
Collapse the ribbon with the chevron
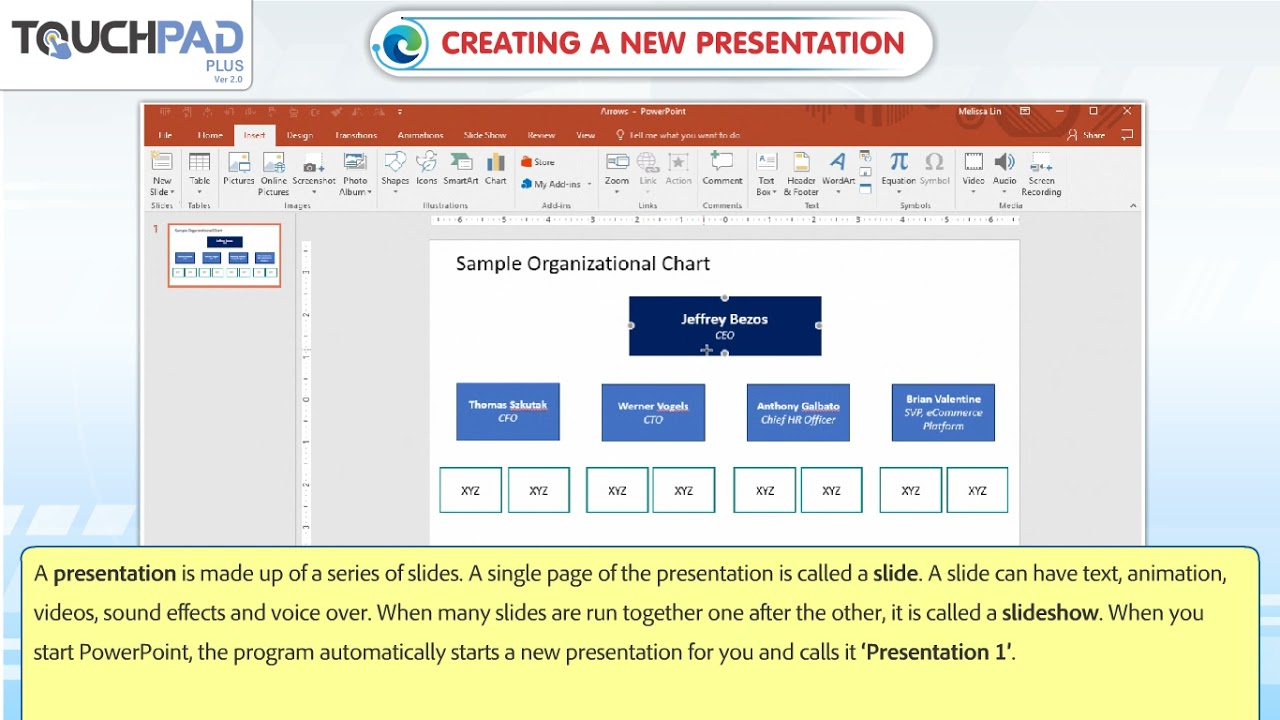tap(1133, 205)
